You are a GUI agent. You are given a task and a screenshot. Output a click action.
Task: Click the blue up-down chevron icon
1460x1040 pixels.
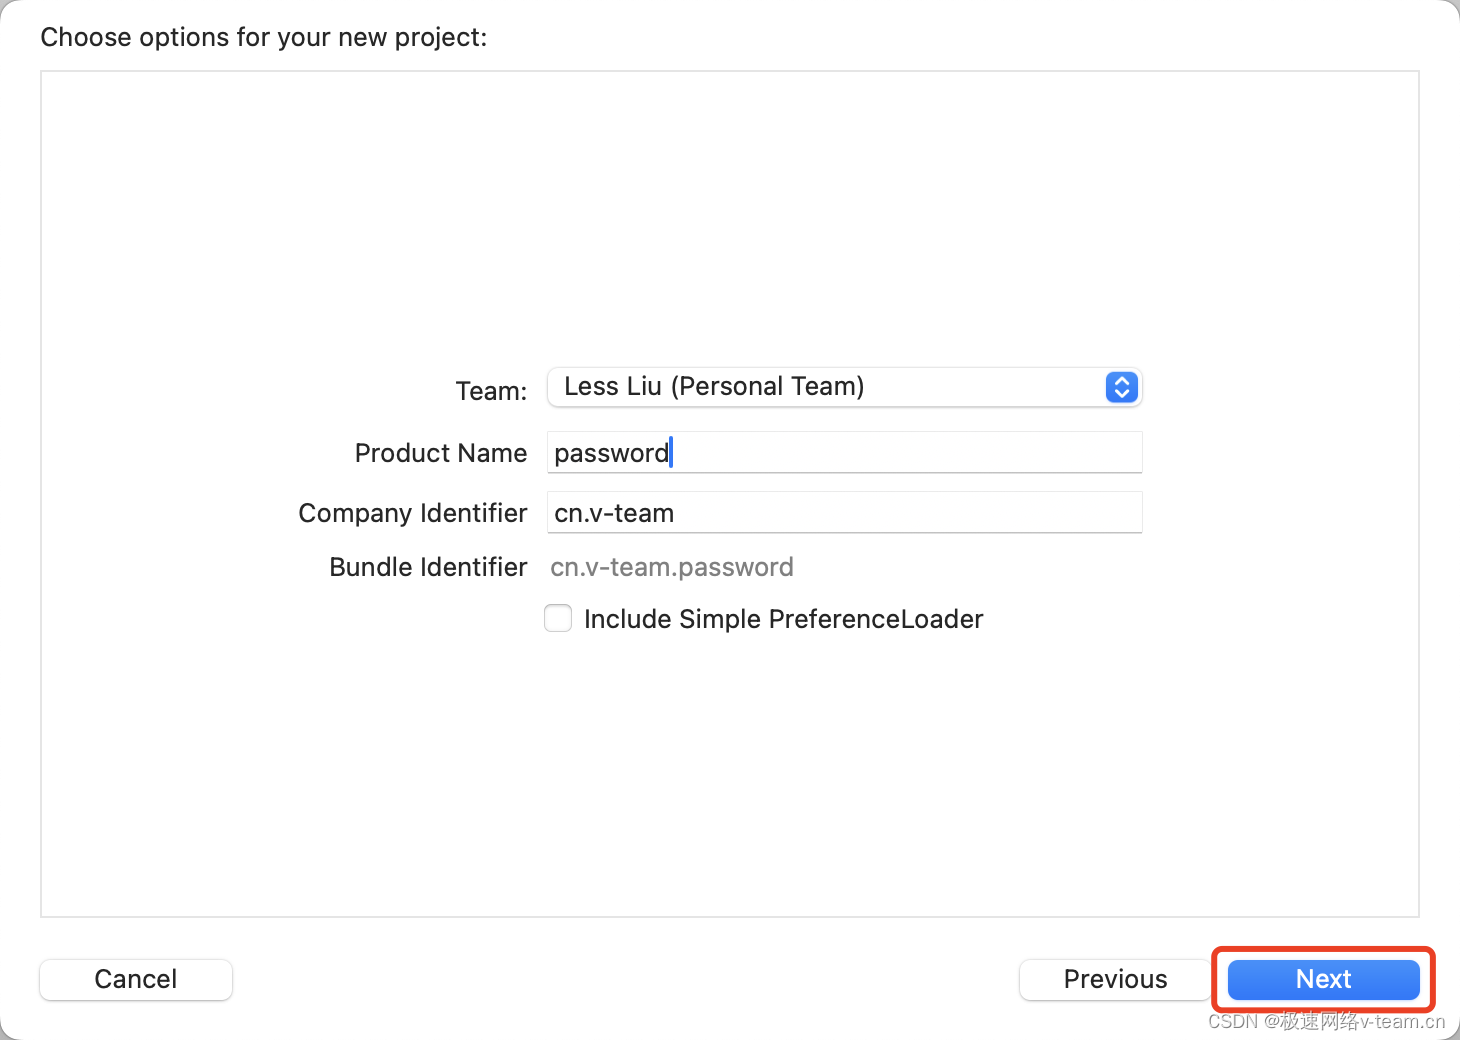1121,387
